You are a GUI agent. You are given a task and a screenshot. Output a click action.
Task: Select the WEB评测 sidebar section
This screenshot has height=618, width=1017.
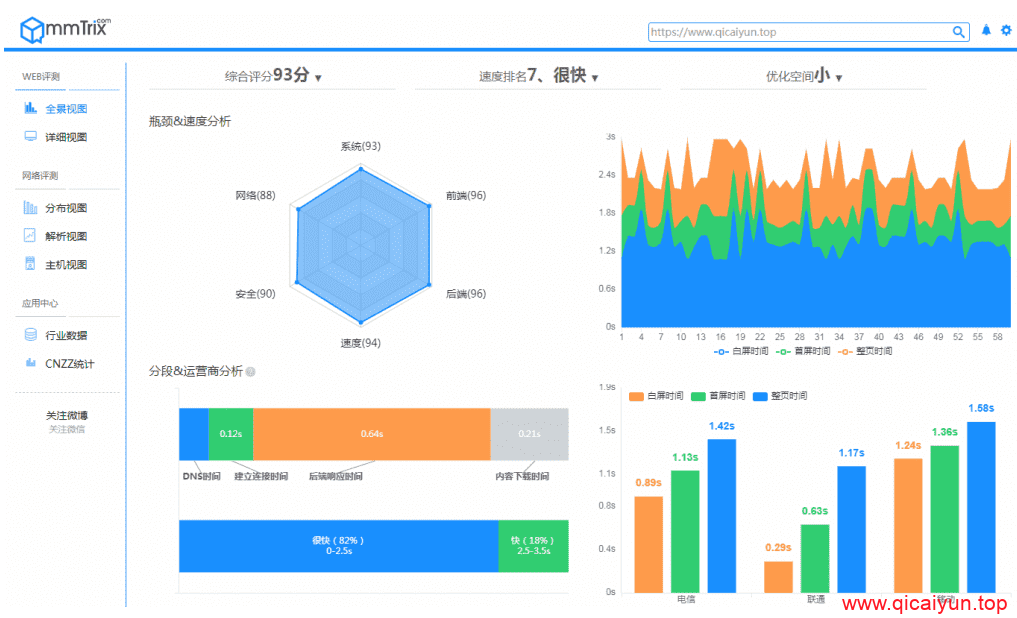[x=40, y=74]
